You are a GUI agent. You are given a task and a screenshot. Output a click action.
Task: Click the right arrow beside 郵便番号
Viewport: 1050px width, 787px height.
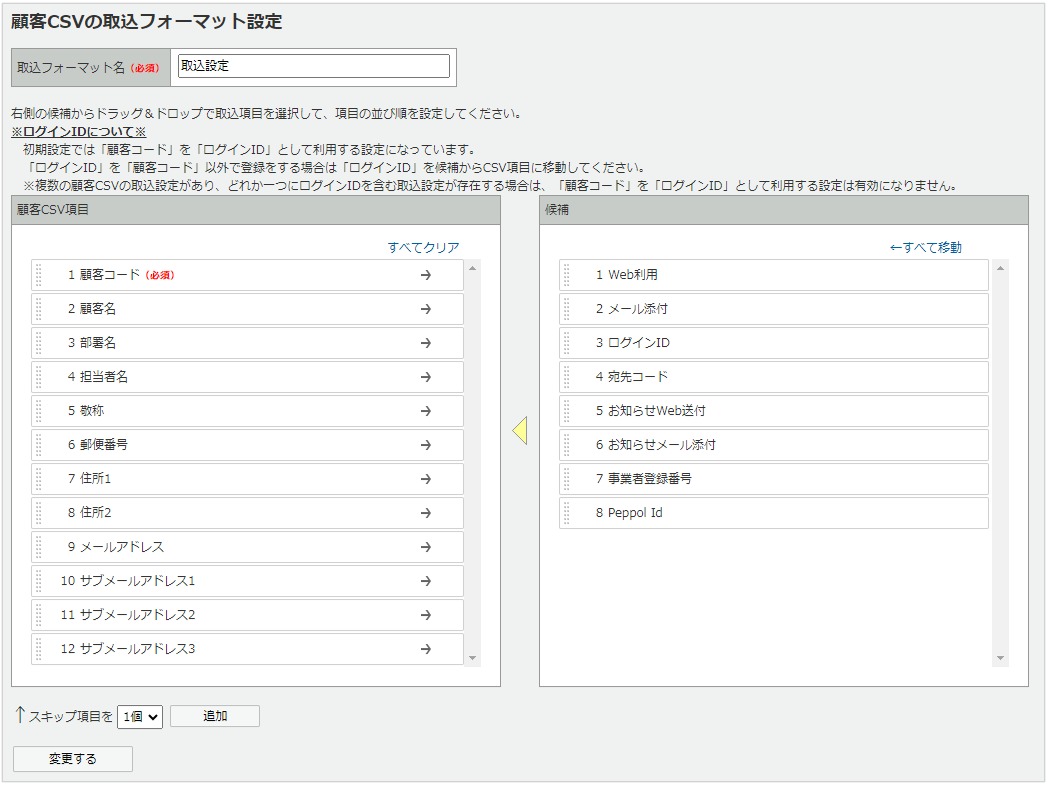pyautogui.click(x=428, y=445)
